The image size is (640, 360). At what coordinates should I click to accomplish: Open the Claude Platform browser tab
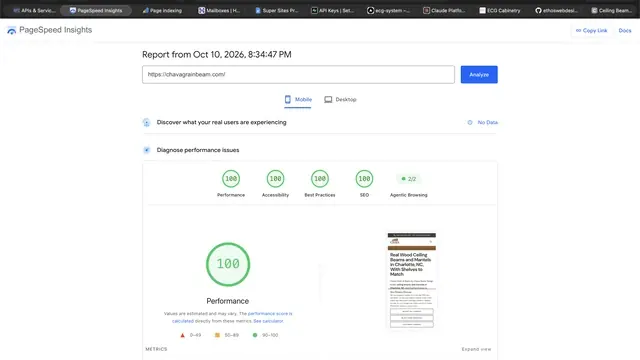[444, 11]
